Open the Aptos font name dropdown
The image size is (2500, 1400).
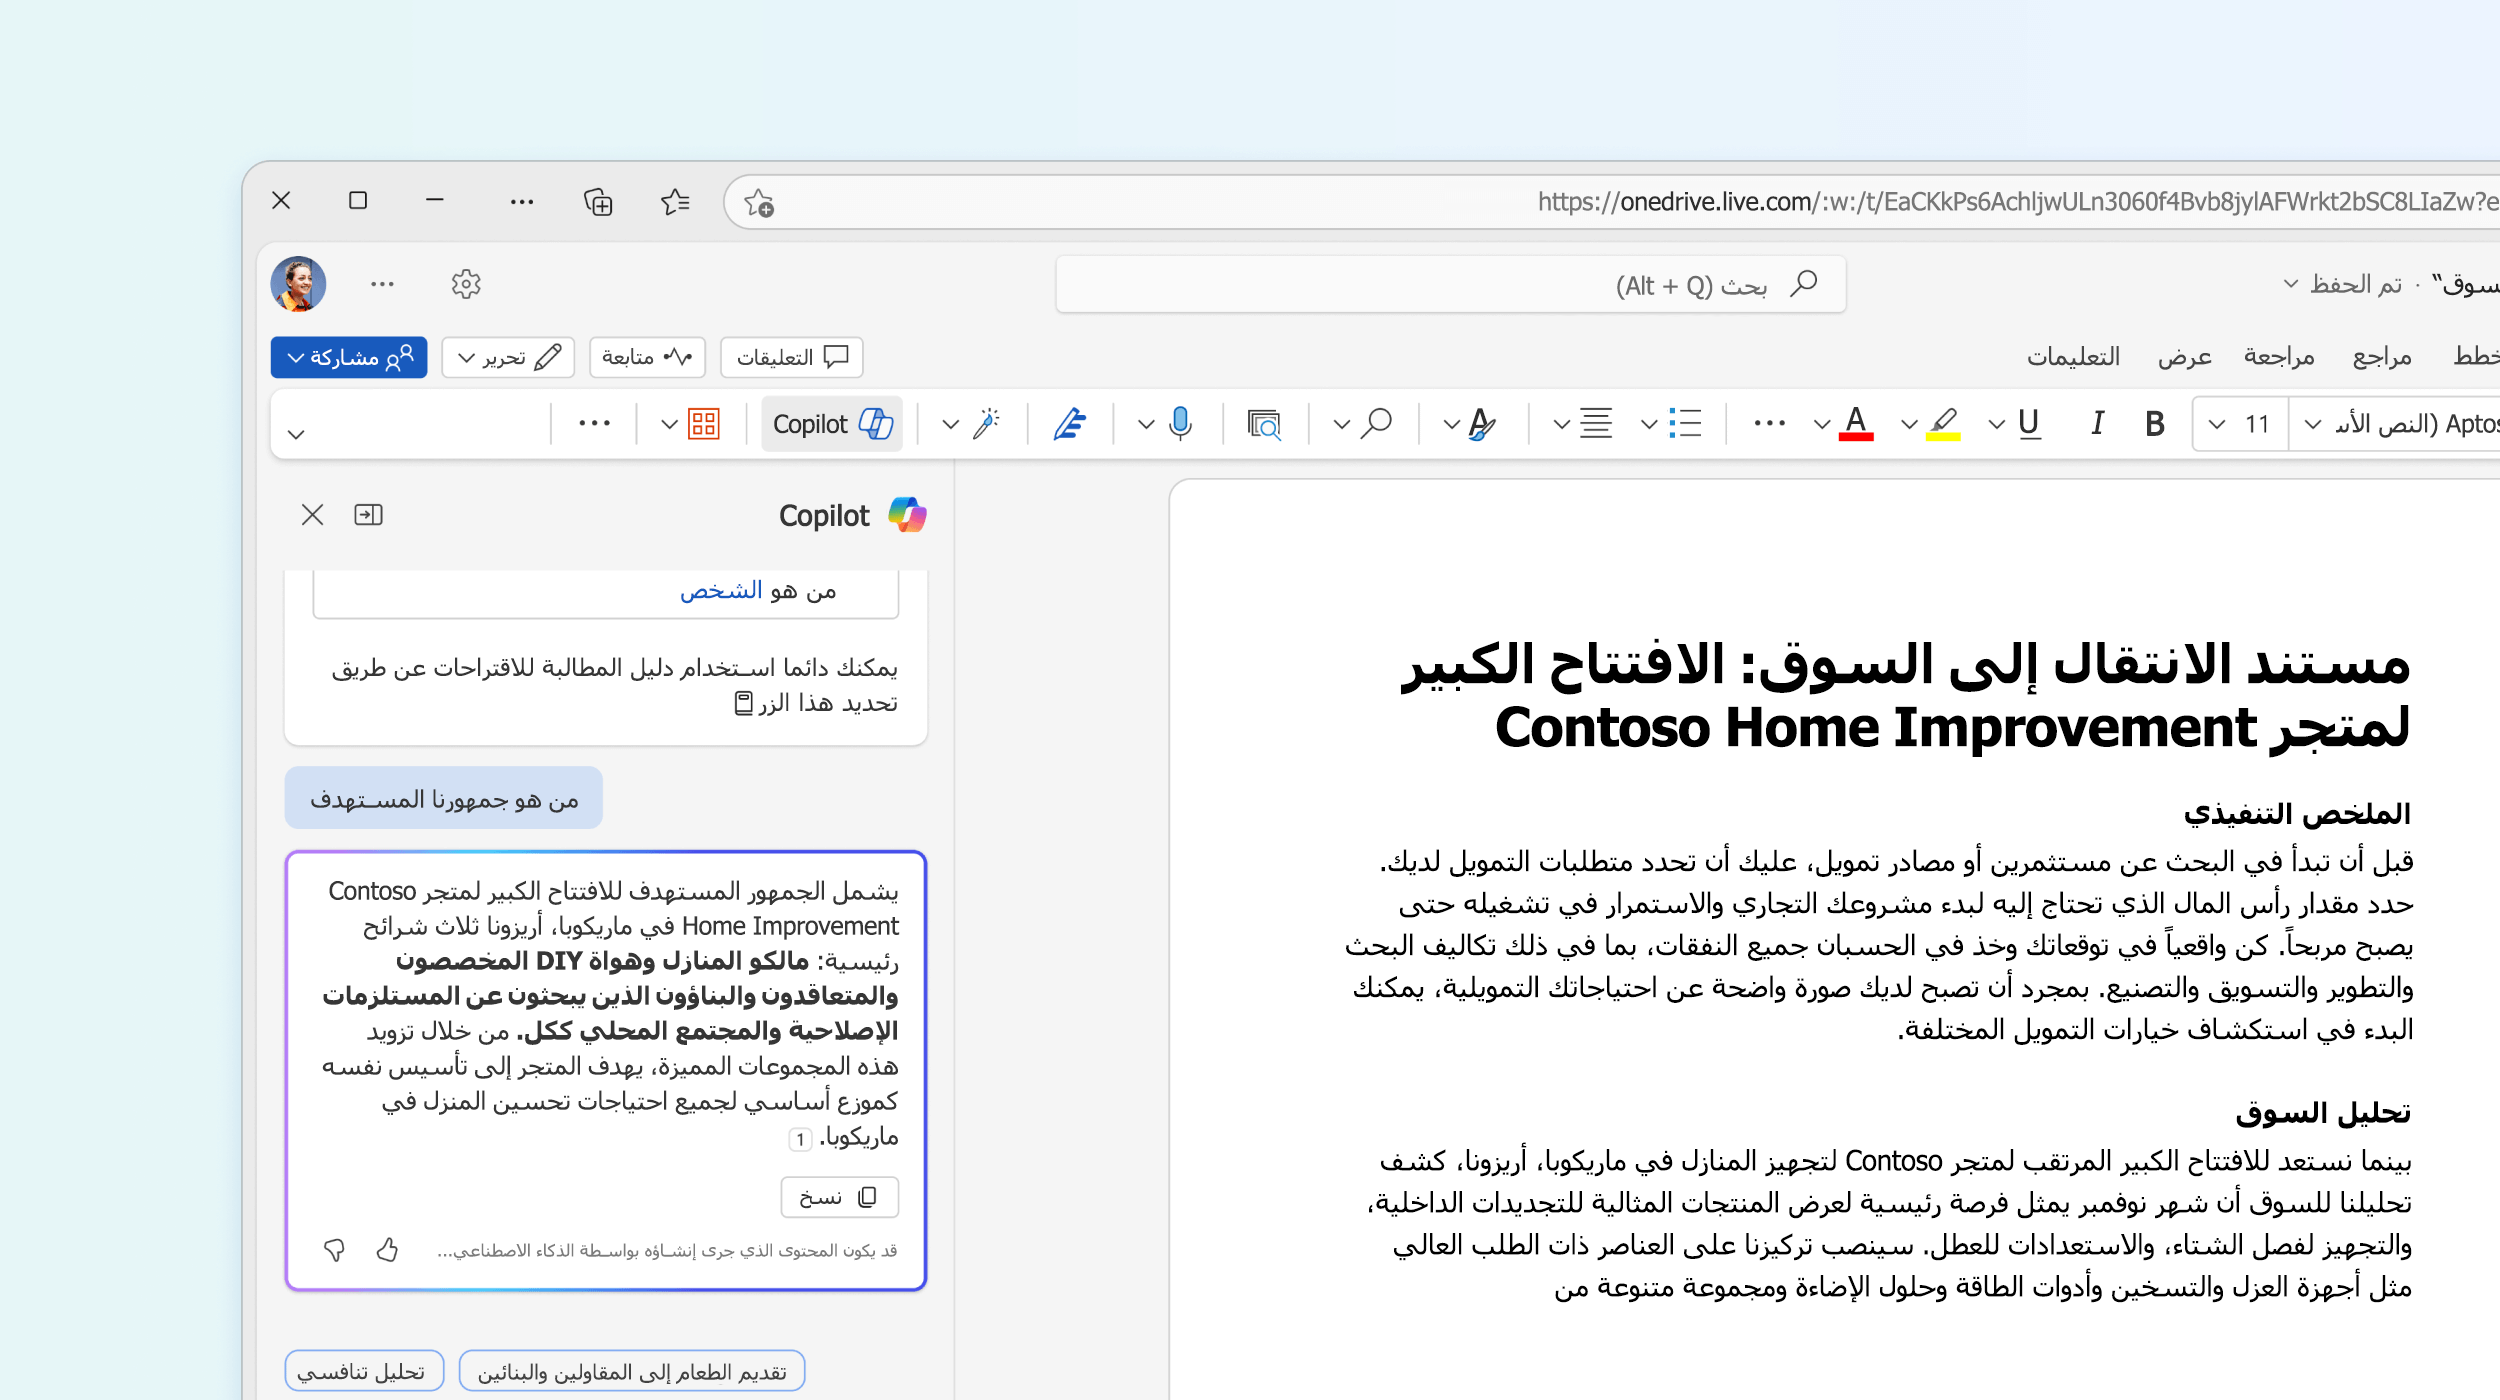click(x=2396, y=424)
